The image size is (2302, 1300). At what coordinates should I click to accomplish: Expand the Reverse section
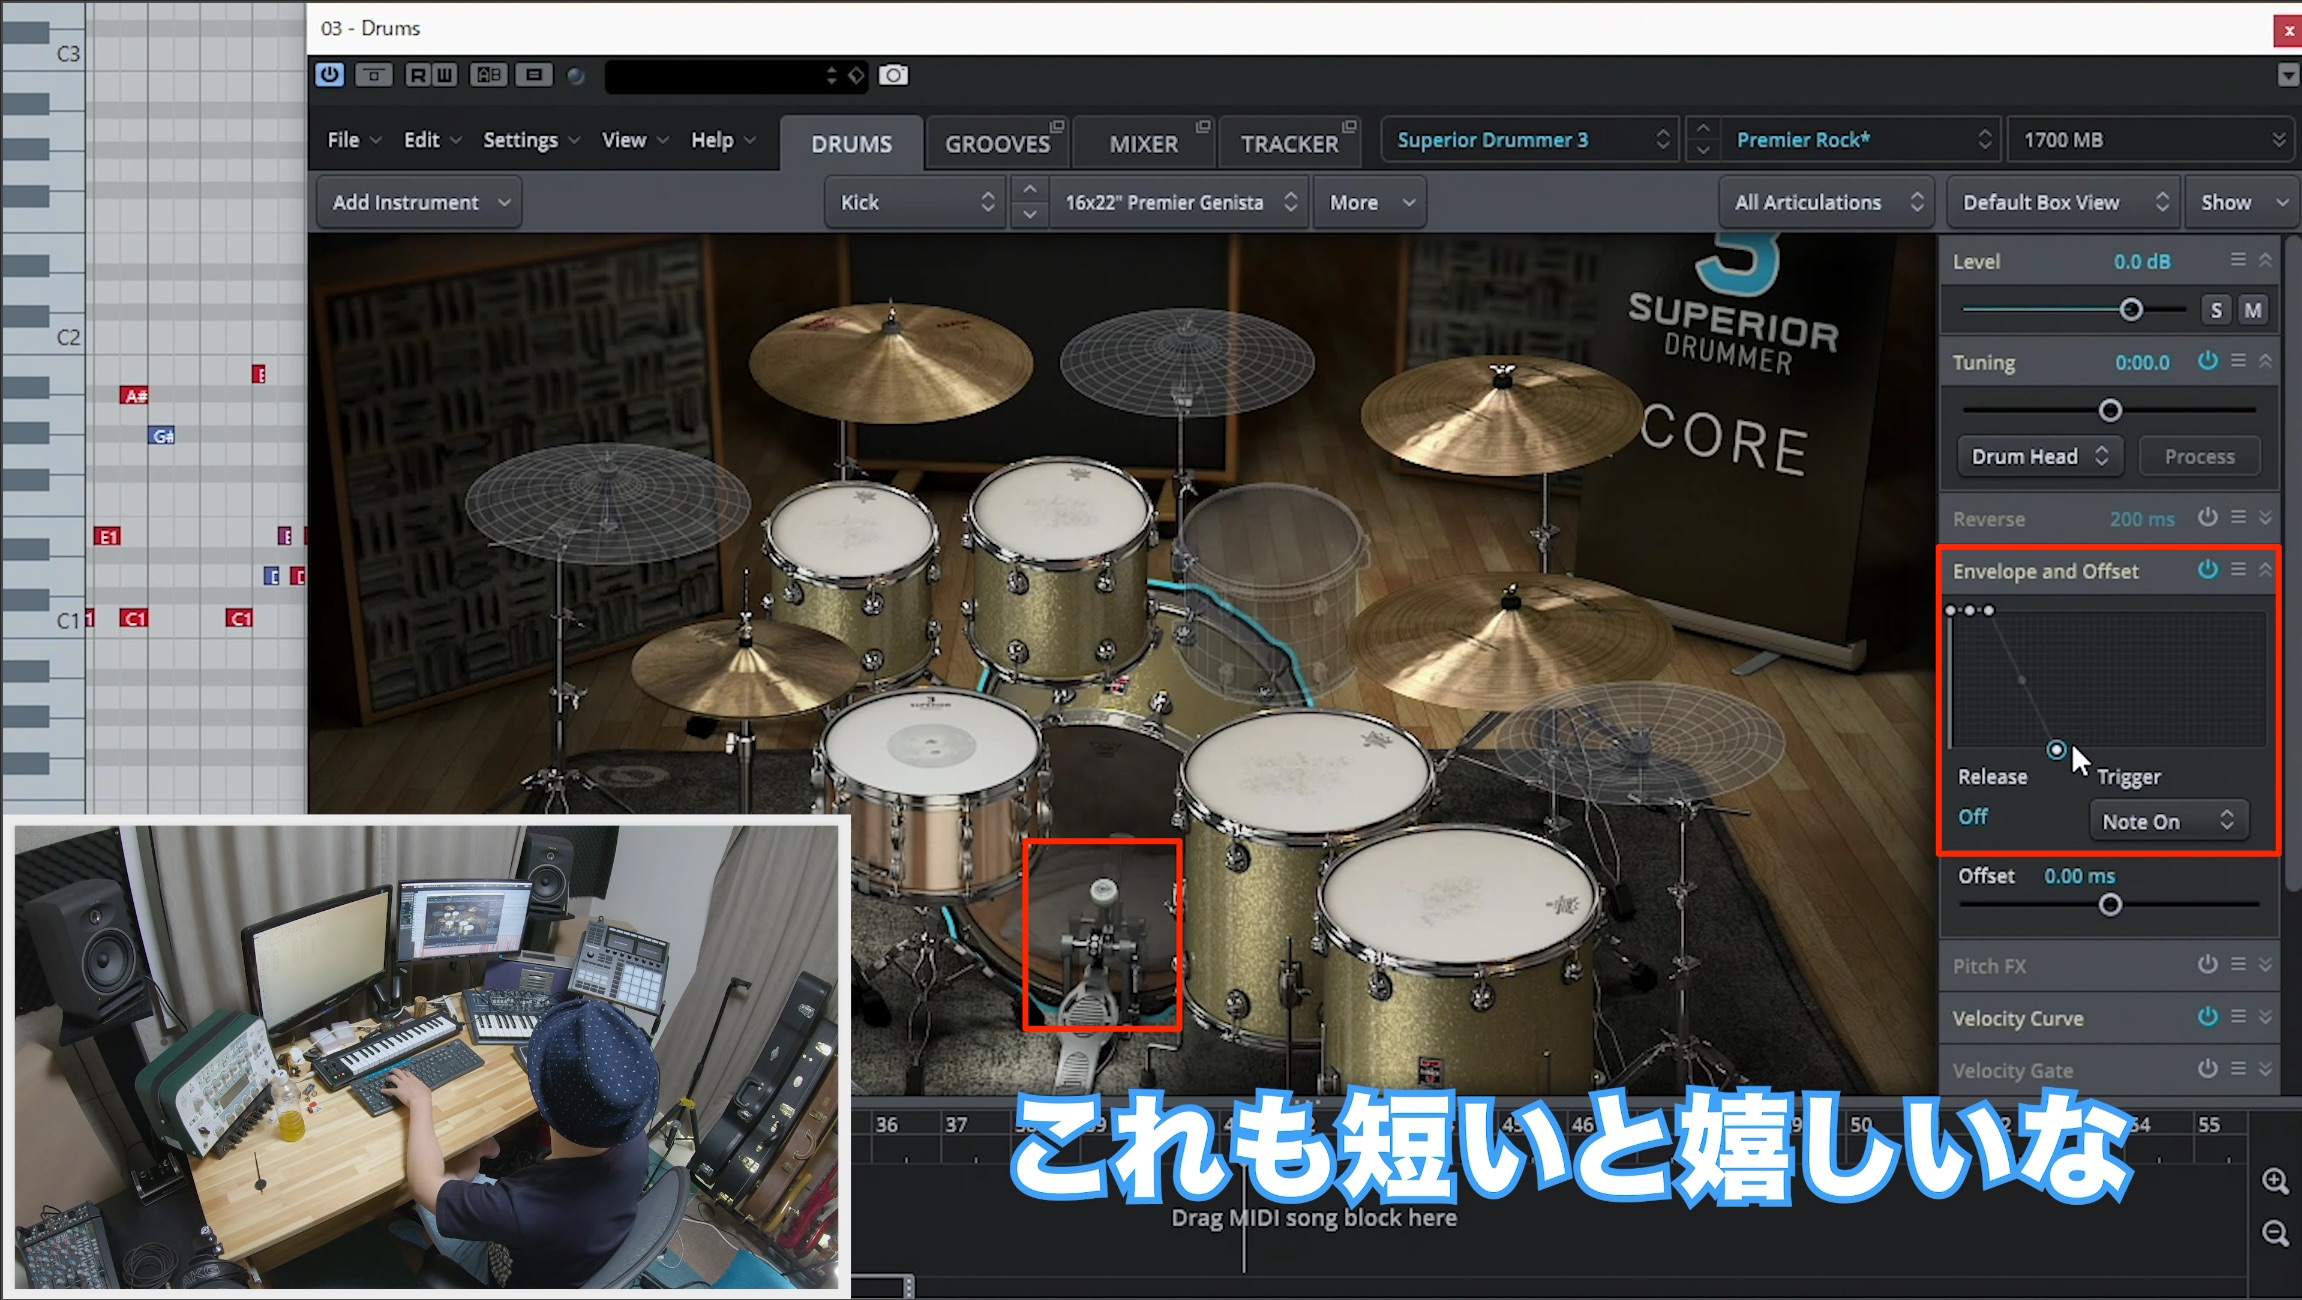pos(2265,517)
